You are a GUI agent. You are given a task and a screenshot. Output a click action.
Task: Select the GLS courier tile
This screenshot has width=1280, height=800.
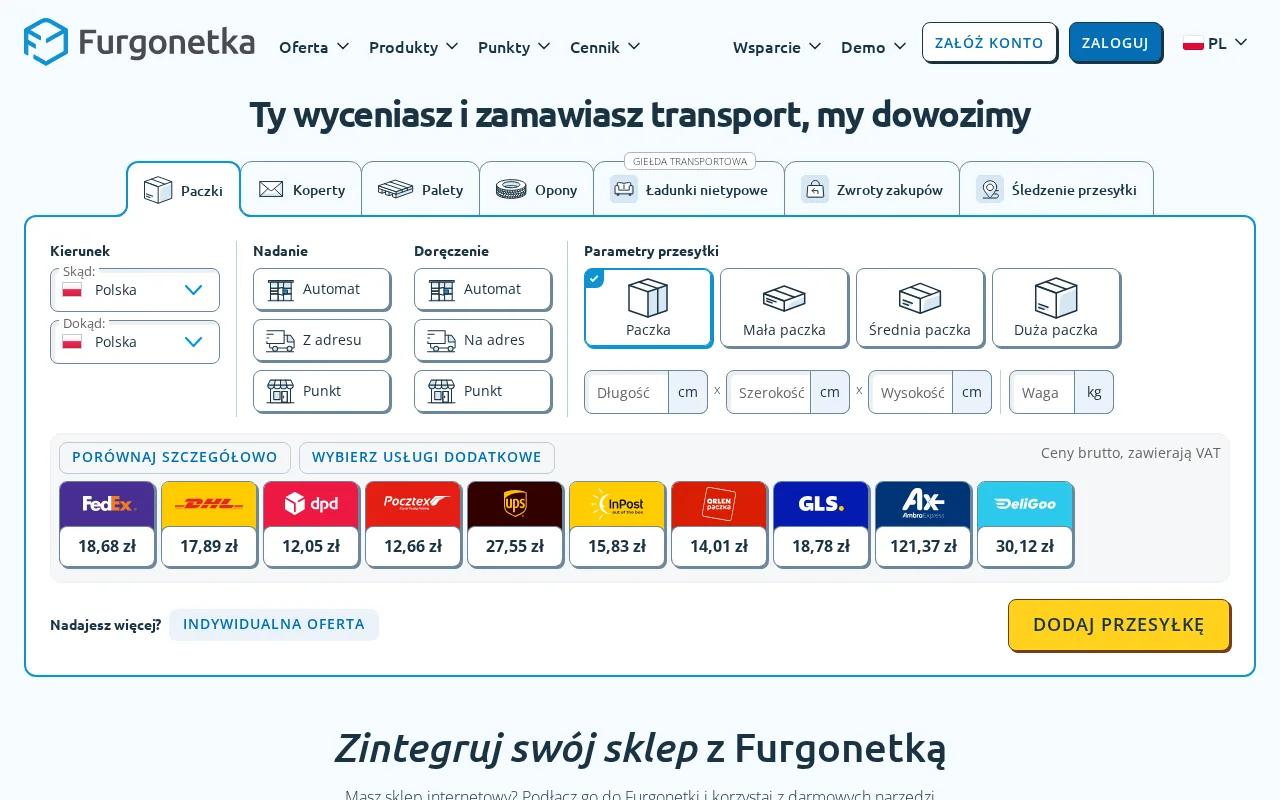pos(822,524)
